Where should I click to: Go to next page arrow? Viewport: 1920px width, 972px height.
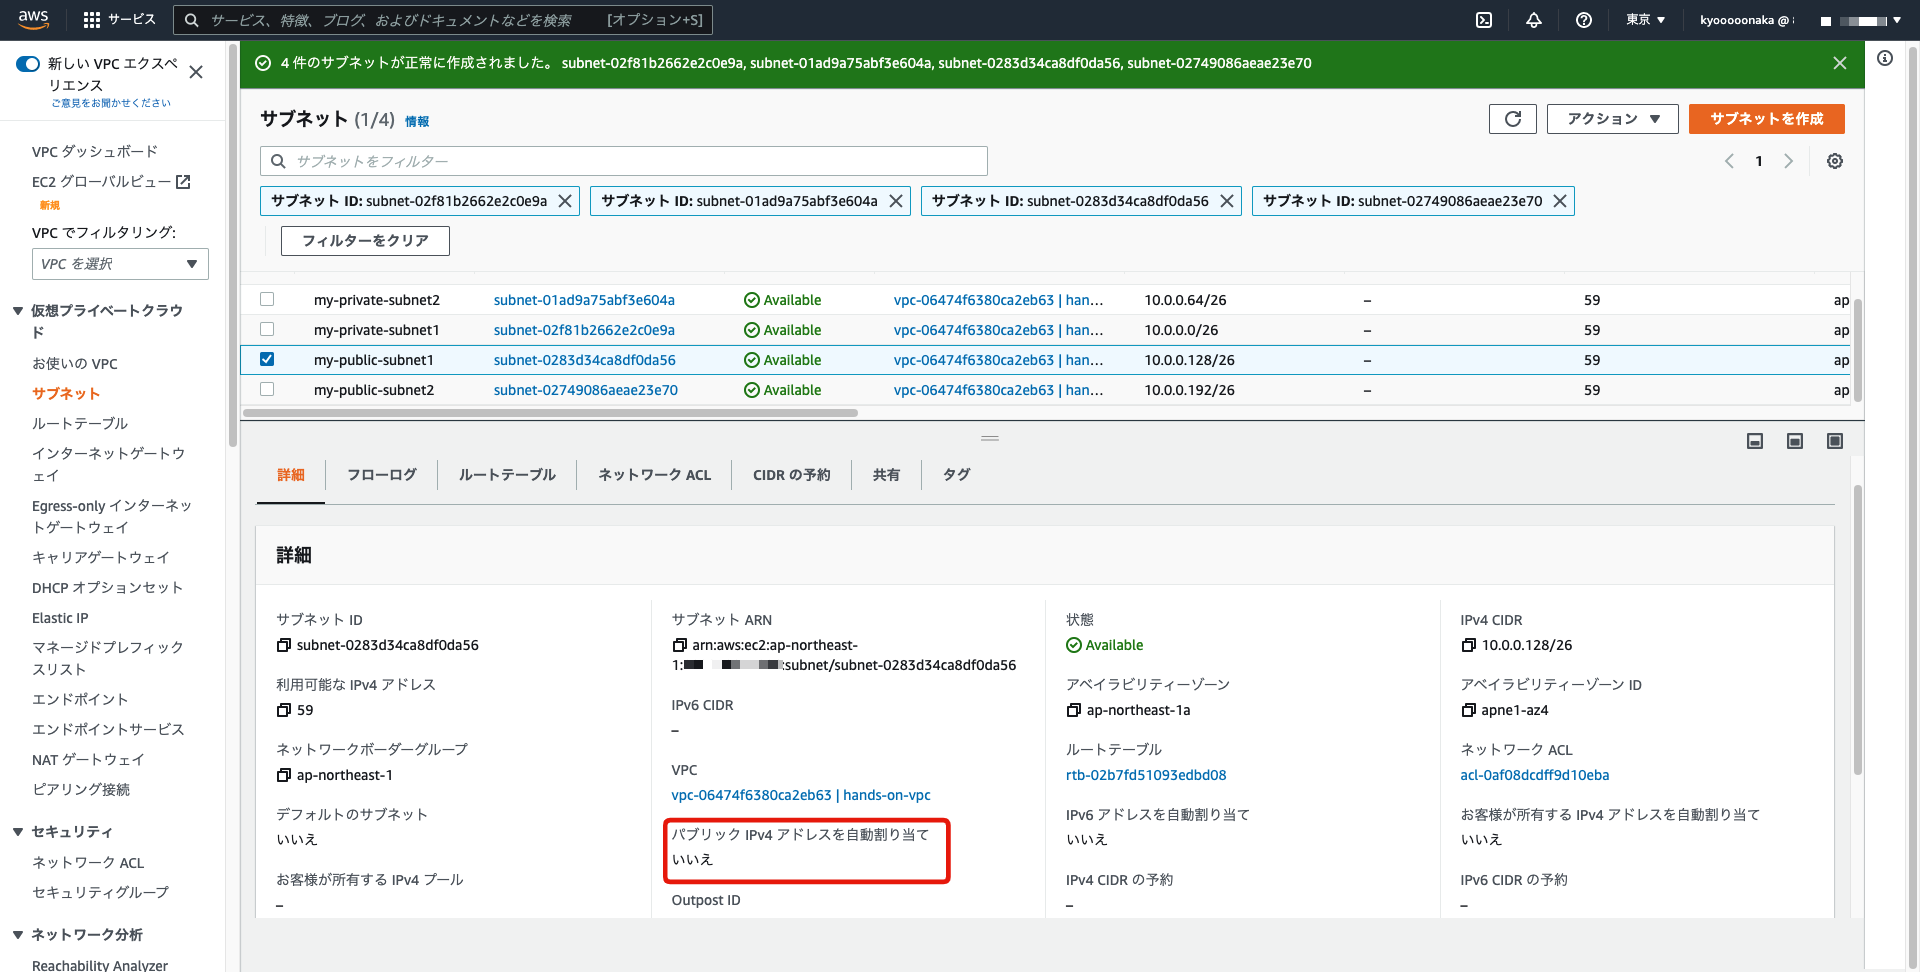pos(1789,161)
